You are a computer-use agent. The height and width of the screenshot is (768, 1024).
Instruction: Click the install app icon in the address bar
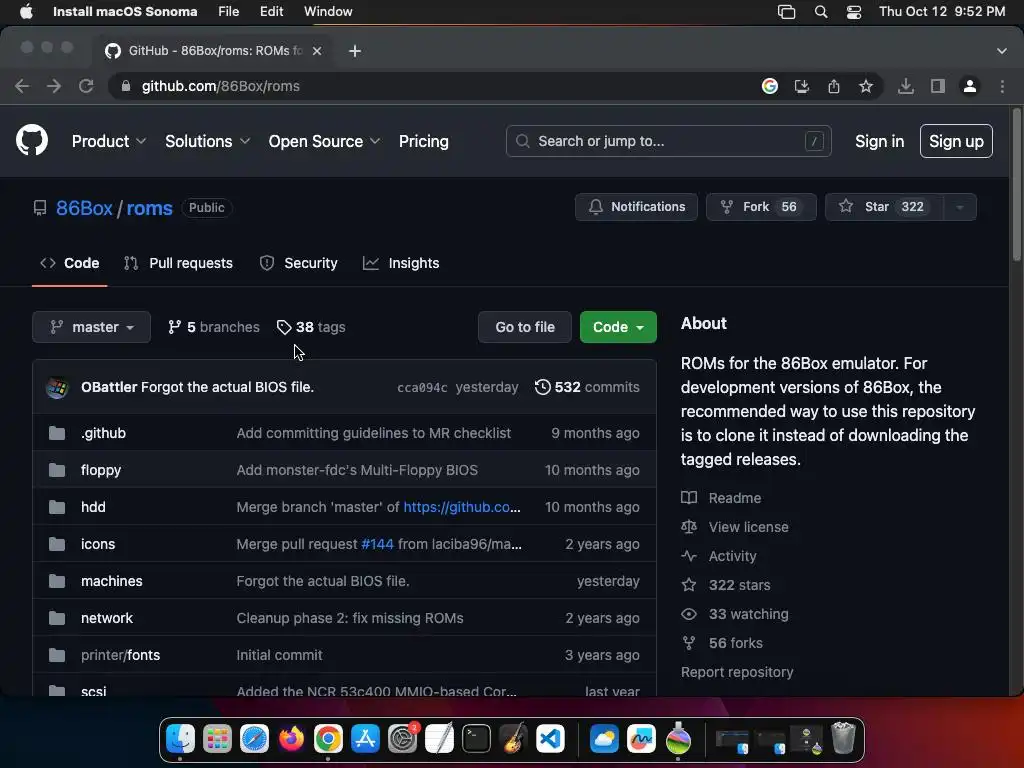[x=802, y=86]
